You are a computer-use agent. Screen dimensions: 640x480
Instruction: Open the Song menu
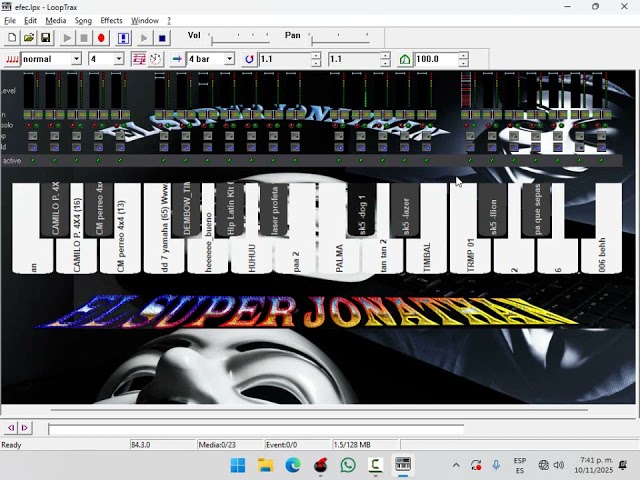[x=83, y=20]
